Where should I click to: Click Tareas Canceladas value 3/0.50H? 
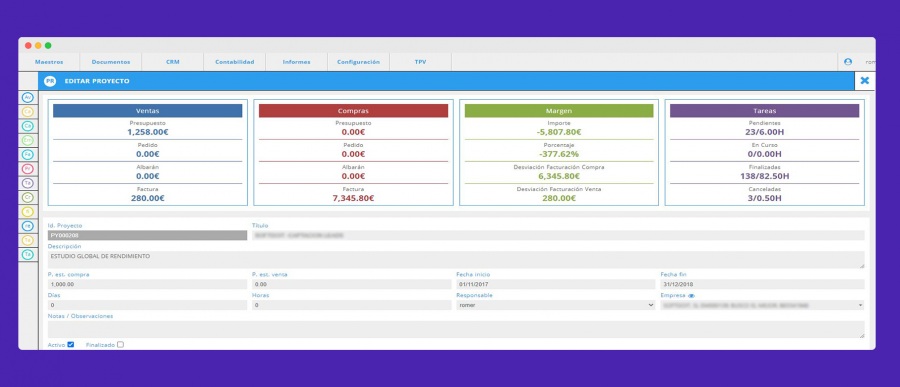tap(765, 198)
